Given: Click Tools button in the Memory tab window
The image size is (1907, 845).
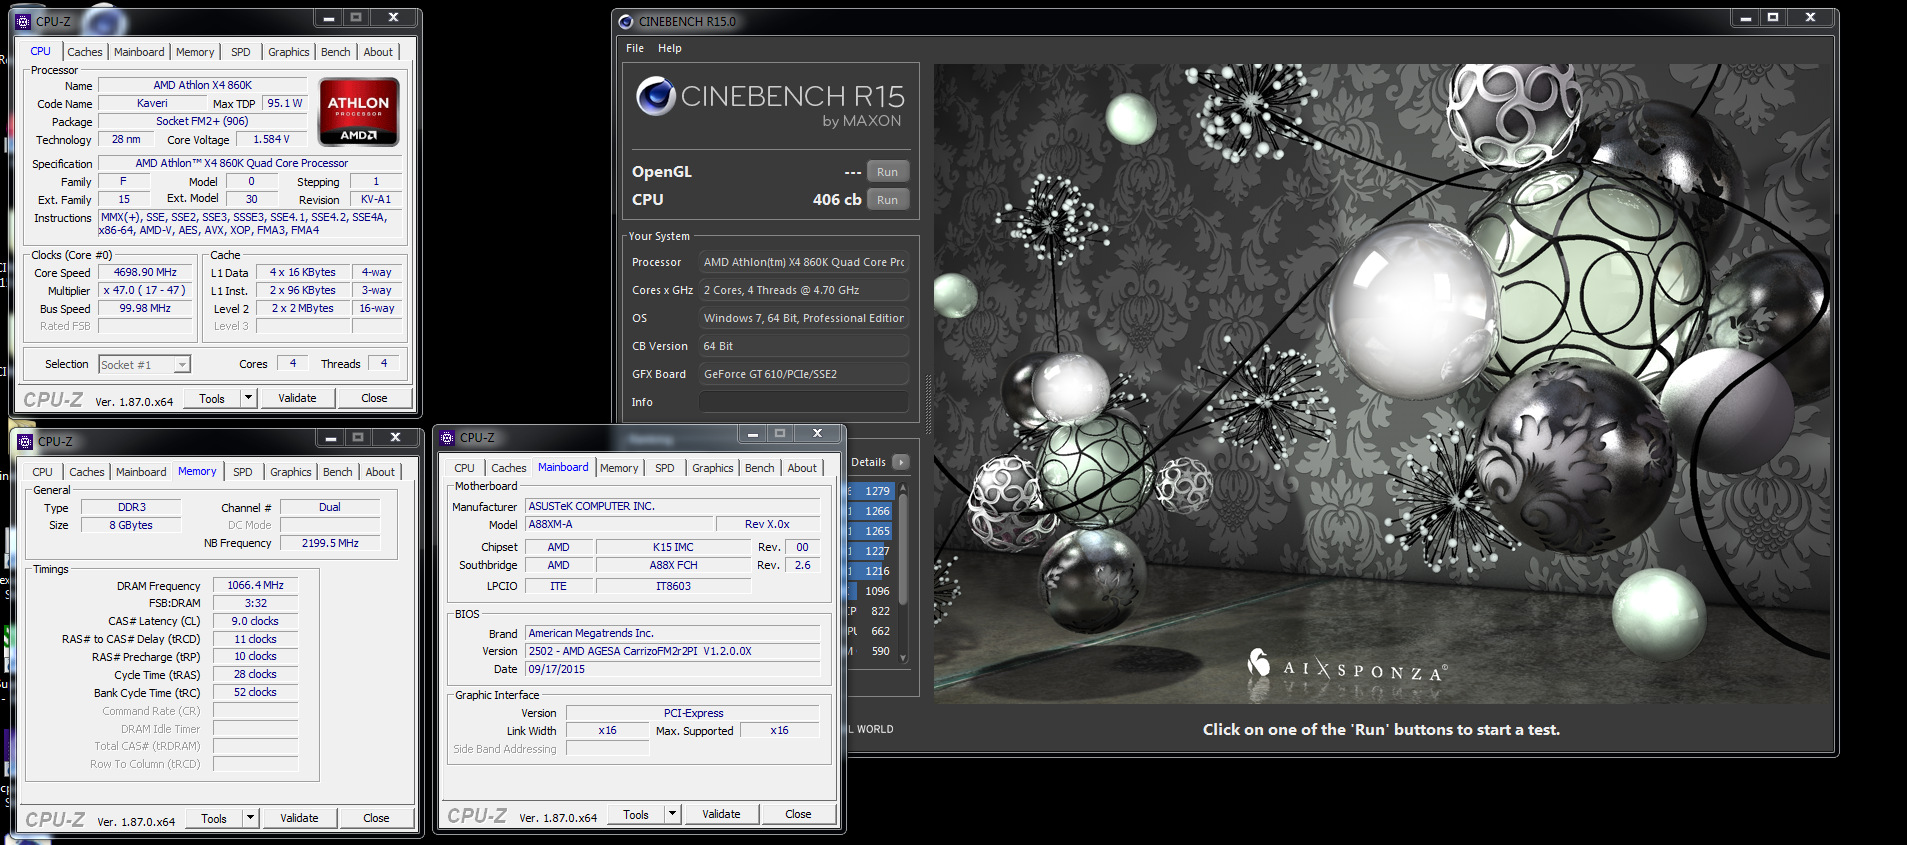Looking at the screenshot, I should pyautogui.click(x=214, y=818).
